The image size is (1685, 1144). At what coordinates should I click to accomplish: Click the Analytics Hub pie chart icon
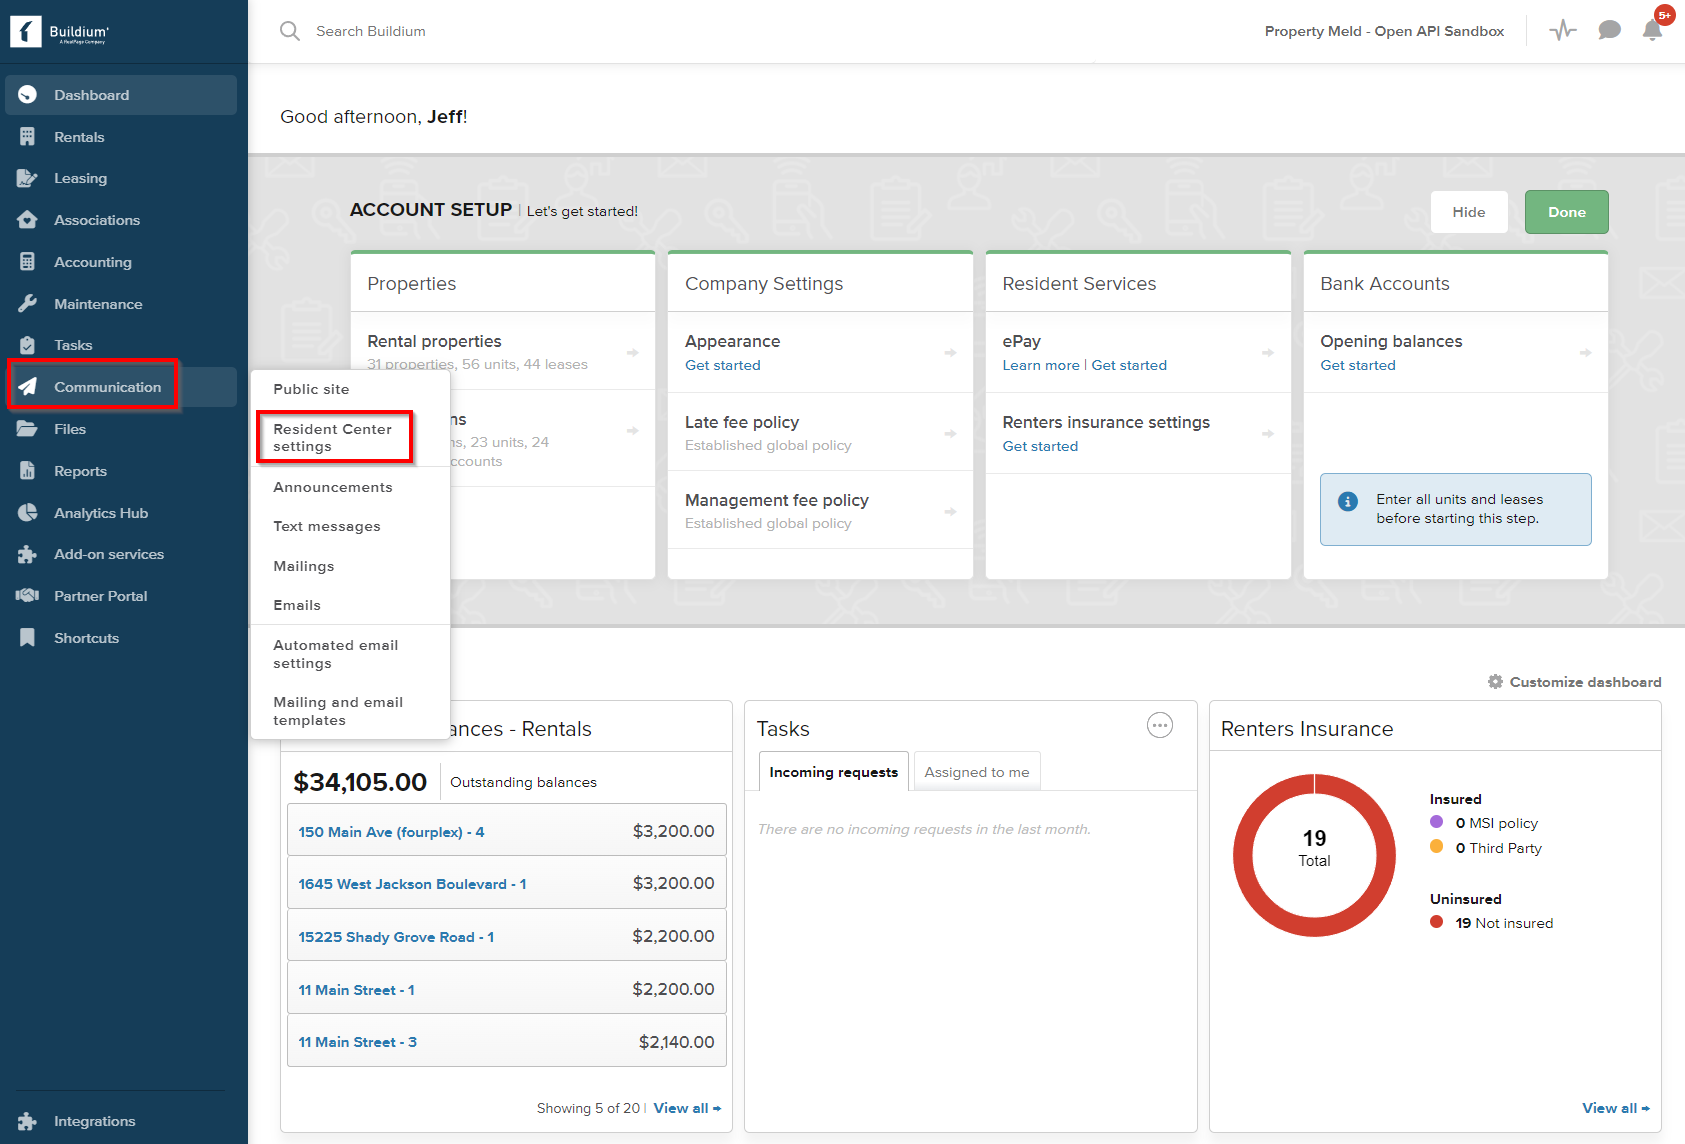pos(28,513)
